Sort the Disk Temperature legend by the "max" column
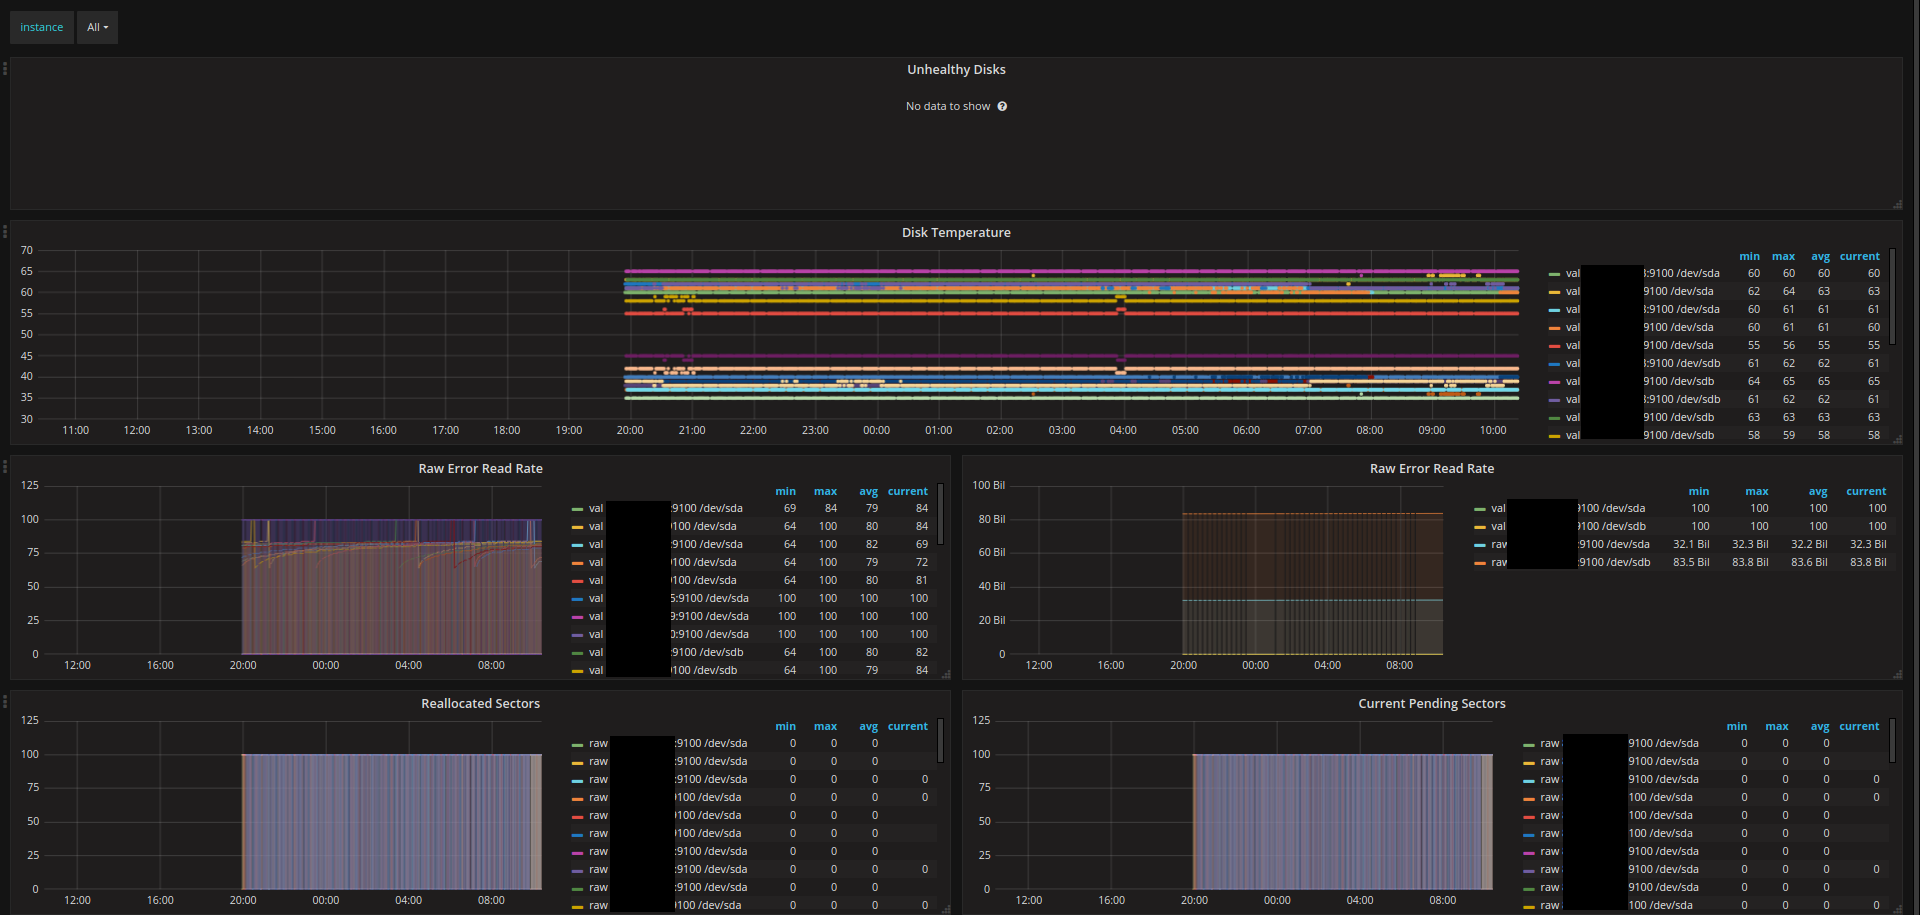 click(x=1784, y=256)
